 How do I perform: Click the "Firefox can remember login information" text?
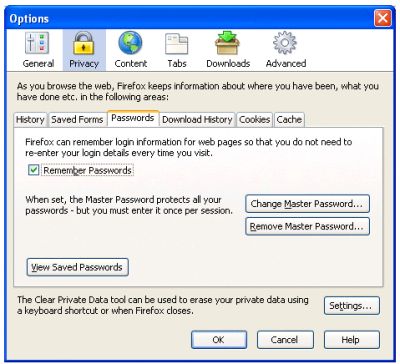click(189, 147)
